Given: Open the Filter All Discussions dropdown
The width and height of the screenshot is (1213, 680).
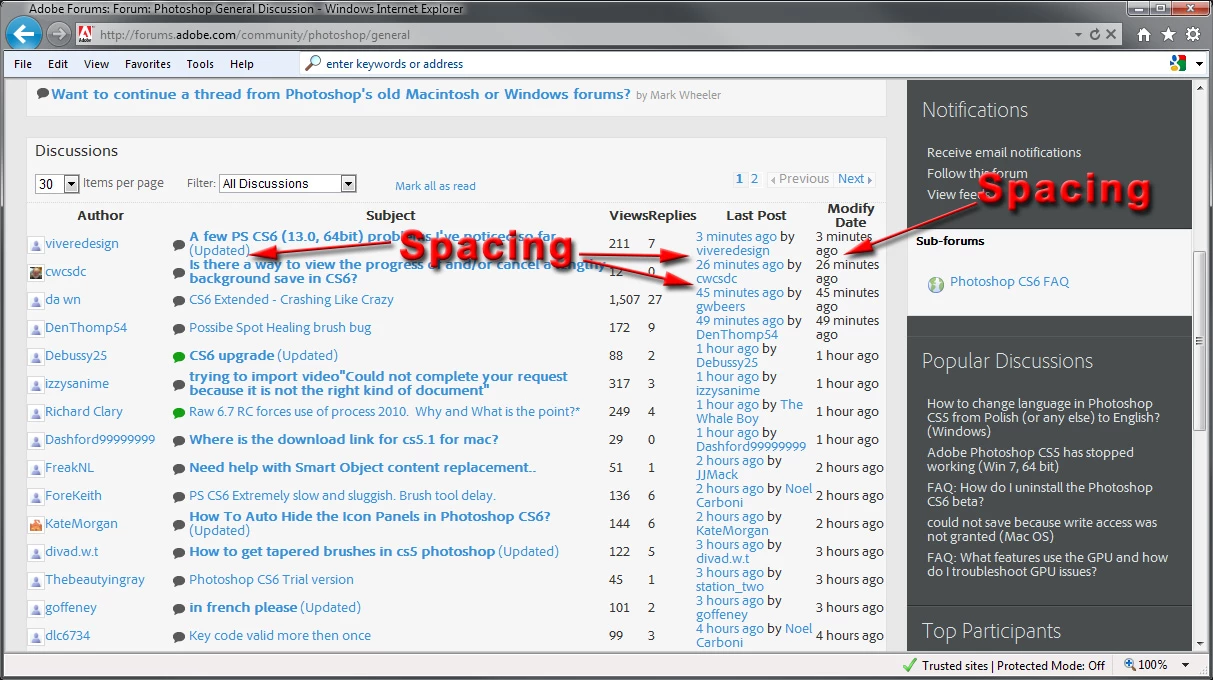Looking at the screenshot, I should tap(288, 184).
